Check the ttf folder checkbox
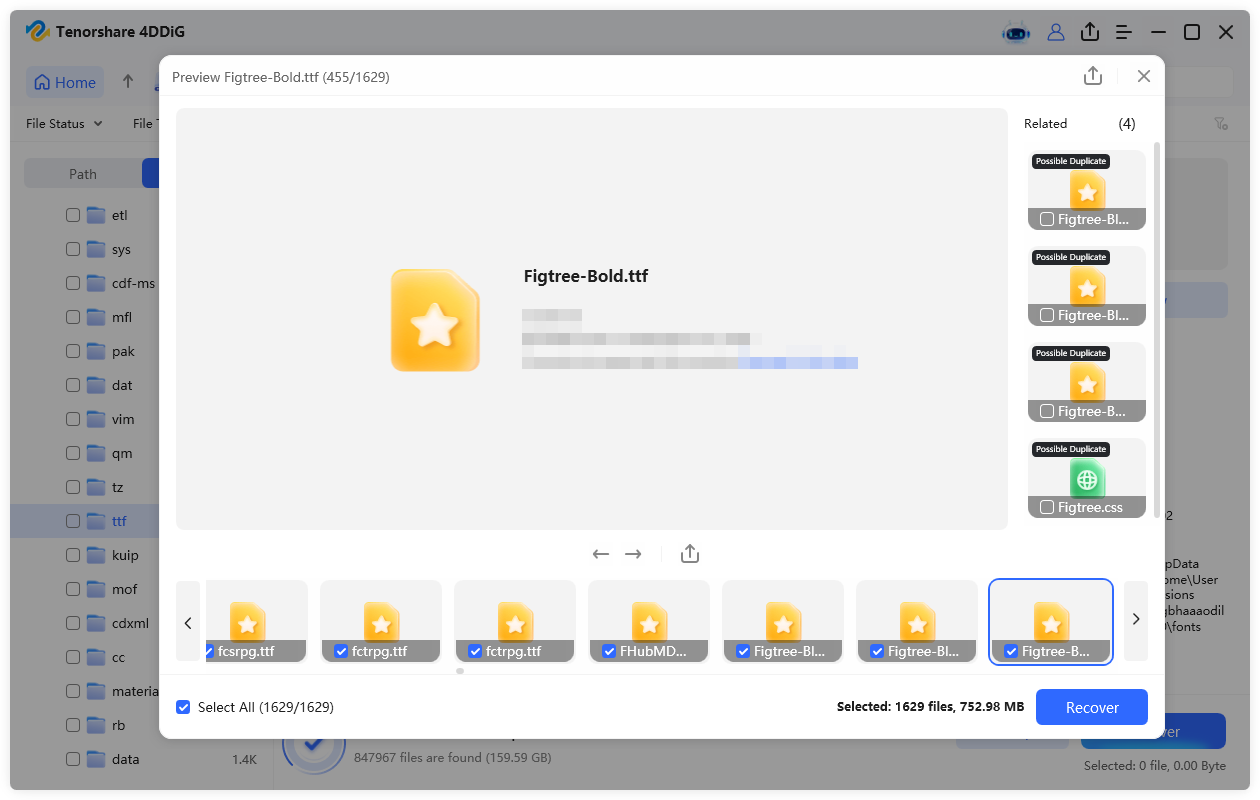Image resolution: width=1260 pixels, height=800 pixels. (x=73, y=521)
